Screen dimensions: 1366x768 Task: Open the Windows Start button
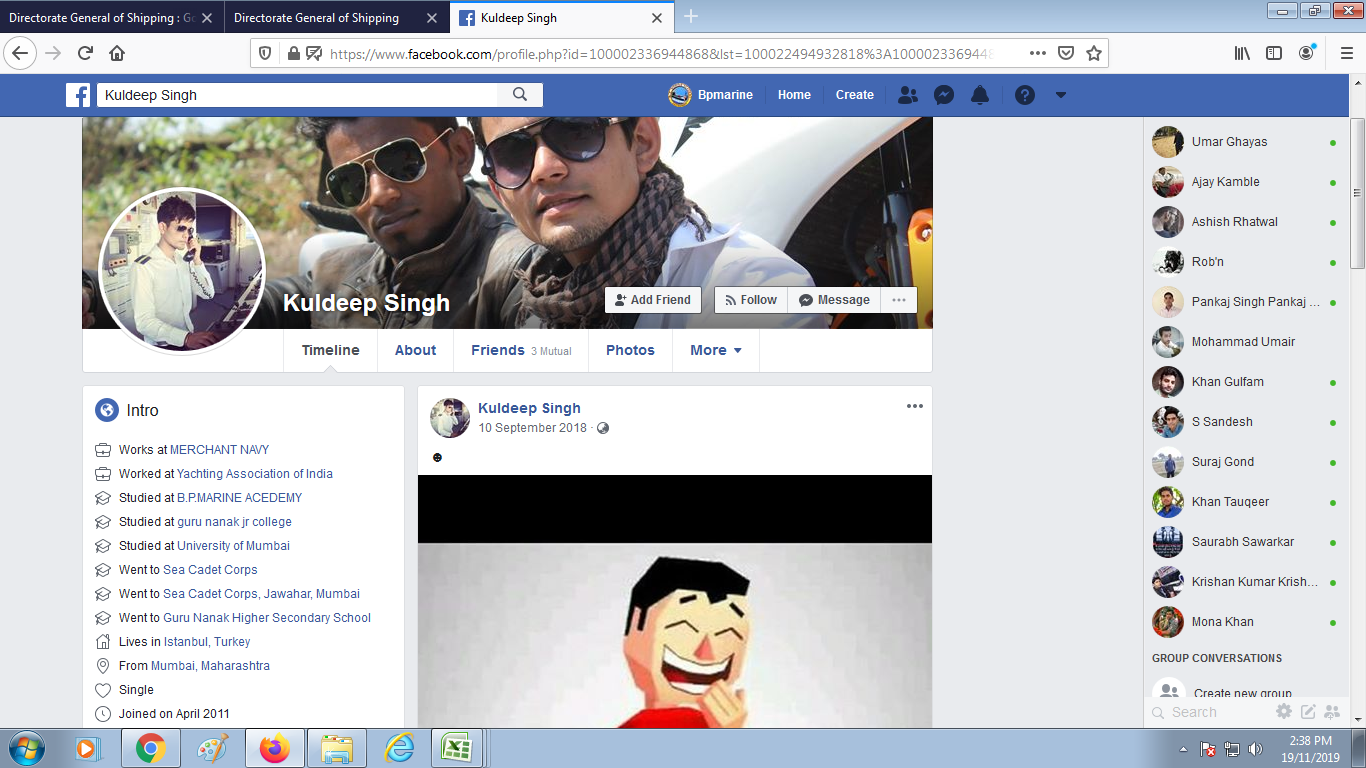[x=25, y=748]
